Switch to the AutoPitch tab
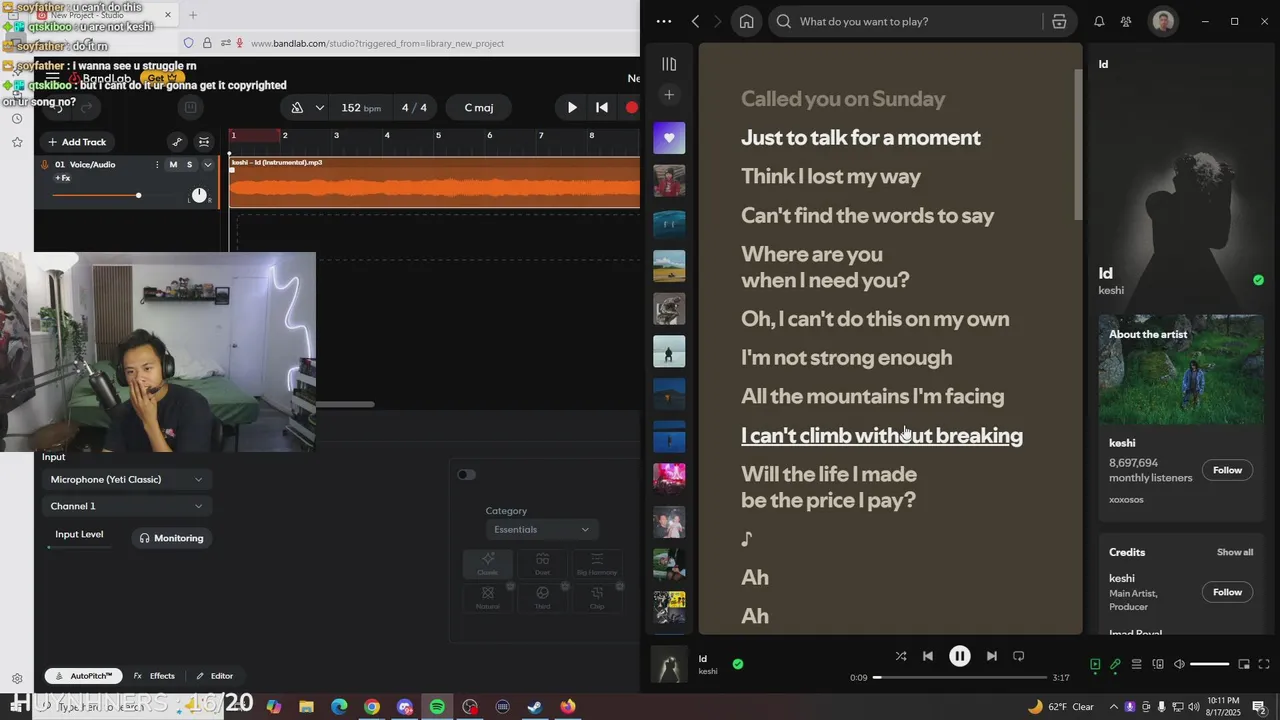1280x720 pixels. point(84,676)
